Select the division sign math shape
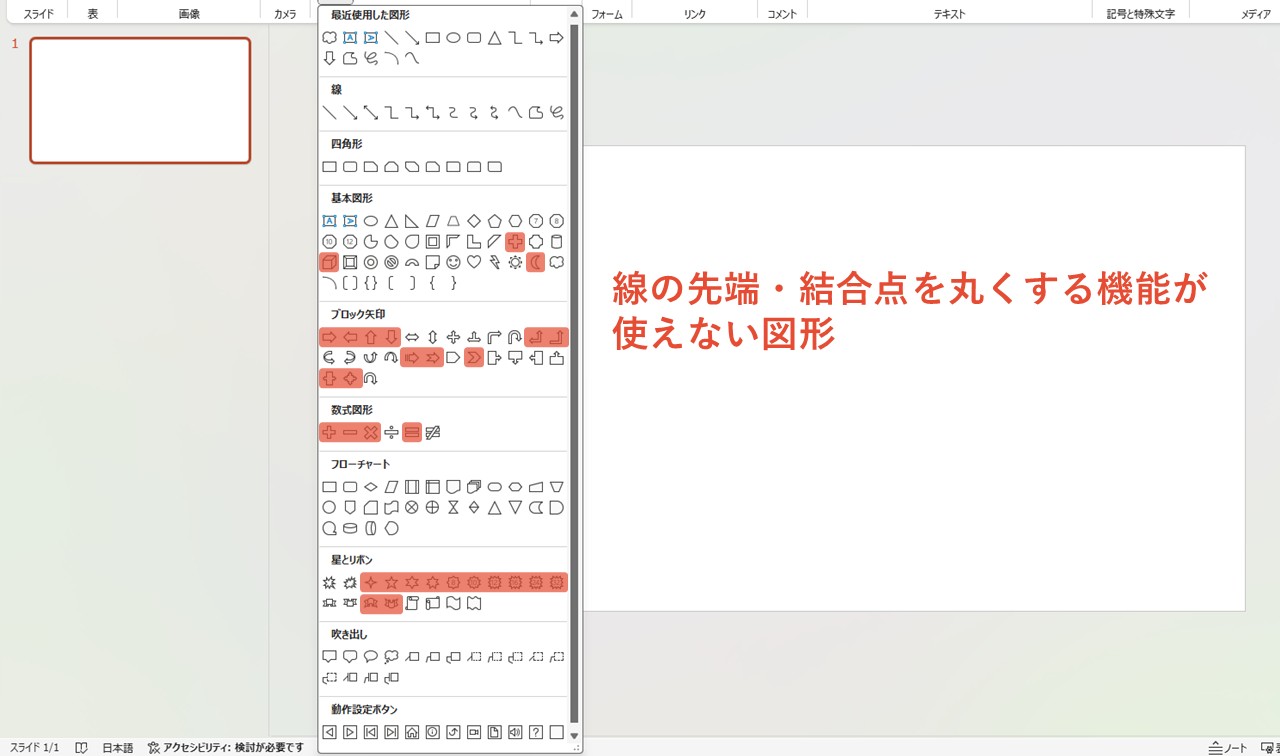The image size is (1280, 756). [x=389, y=431]
